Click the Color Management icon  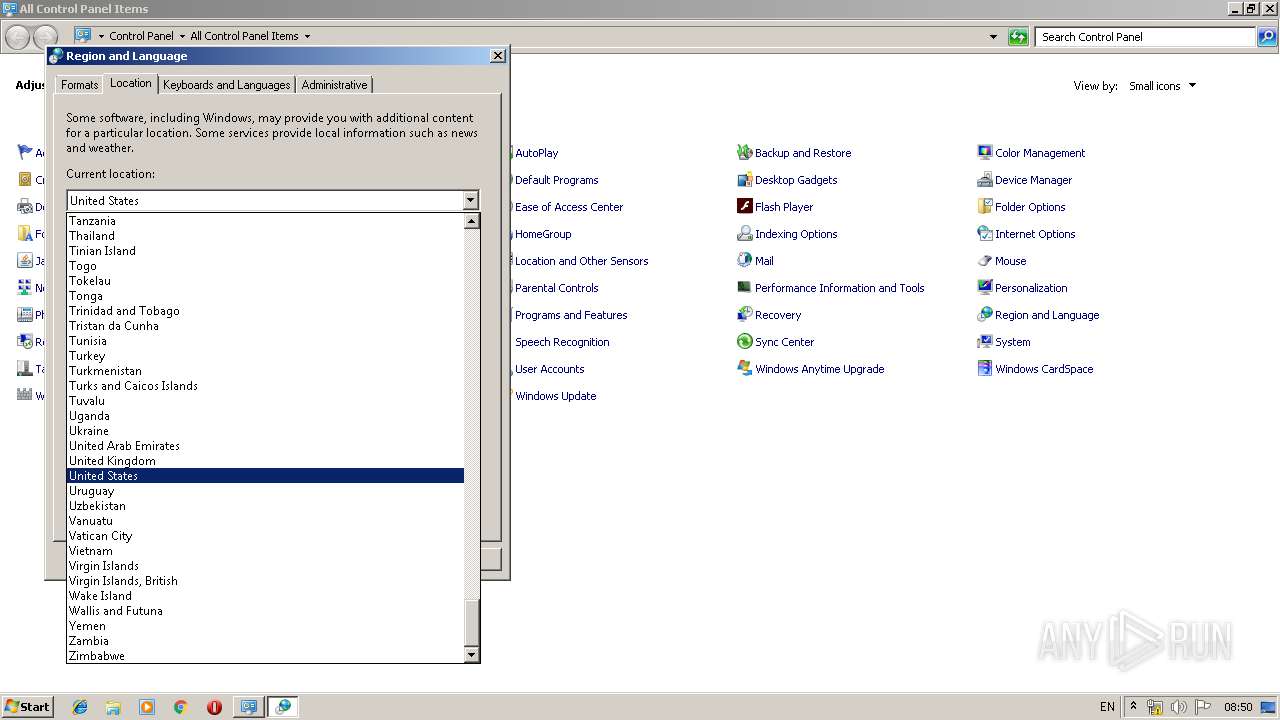(x=985, y=153)
